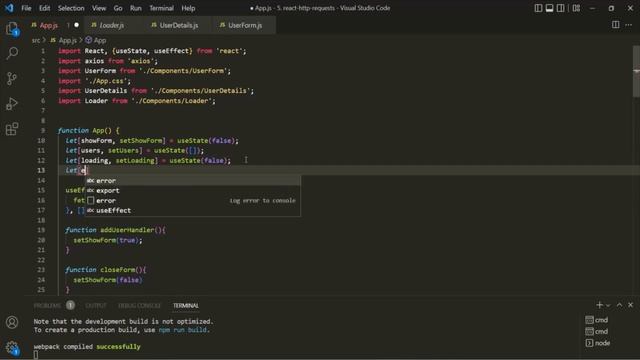Click the App.js breadcrumb segment

(x=64, y=40)
